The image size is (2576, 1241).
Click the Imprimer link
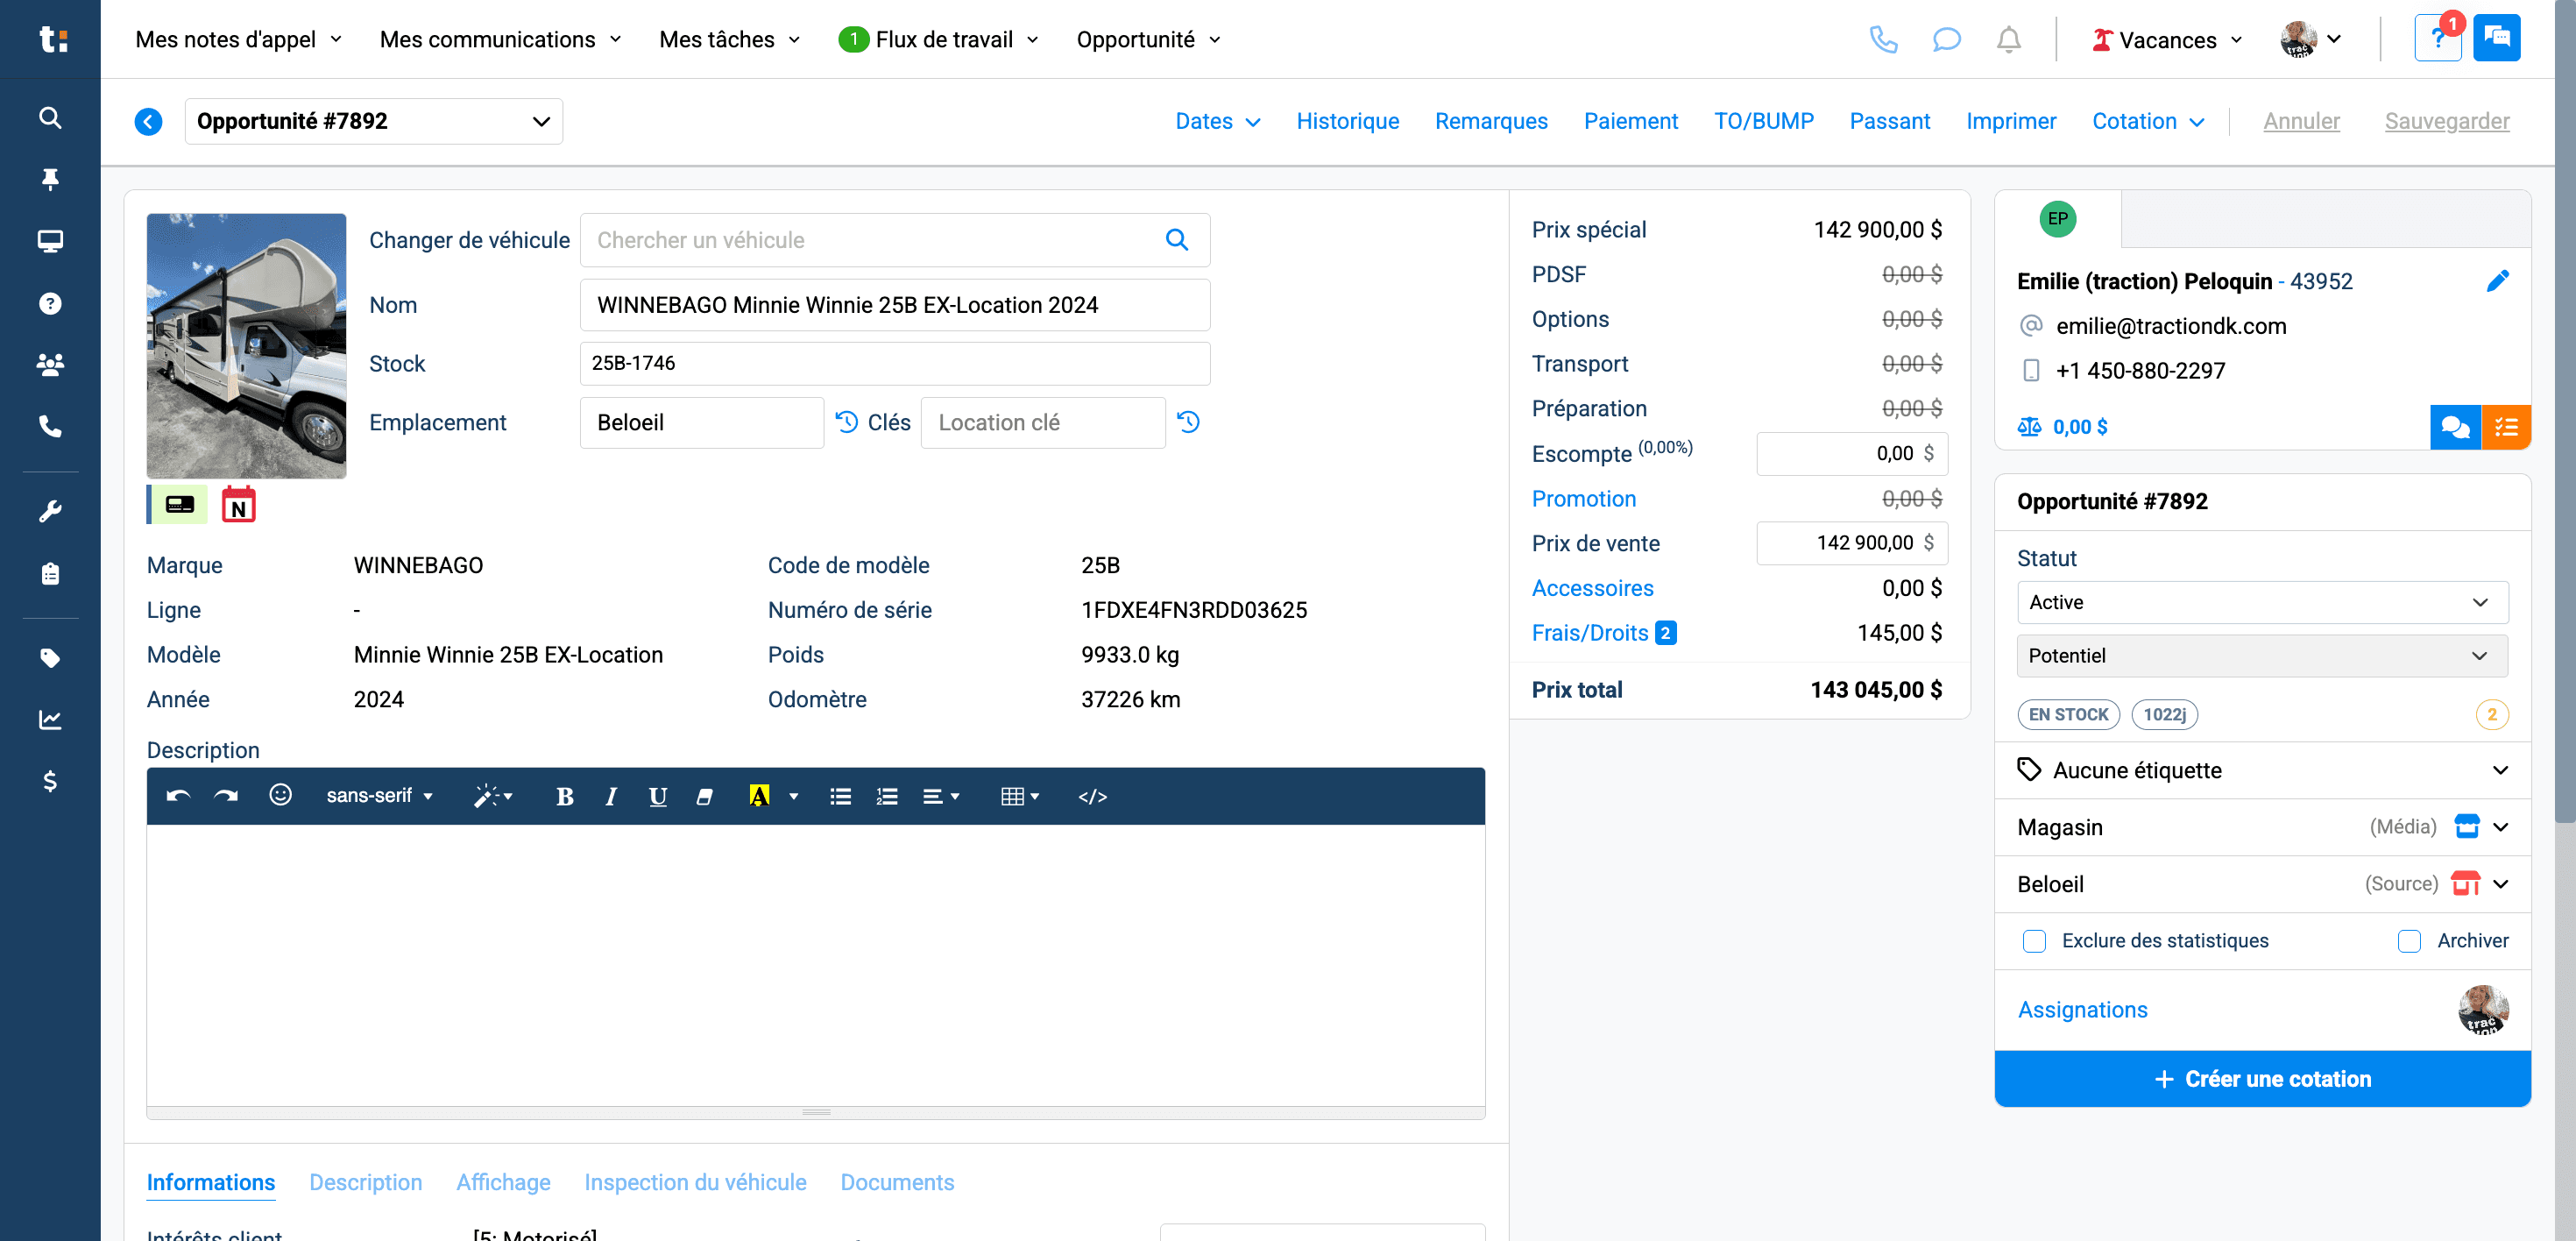point(2010,122)
